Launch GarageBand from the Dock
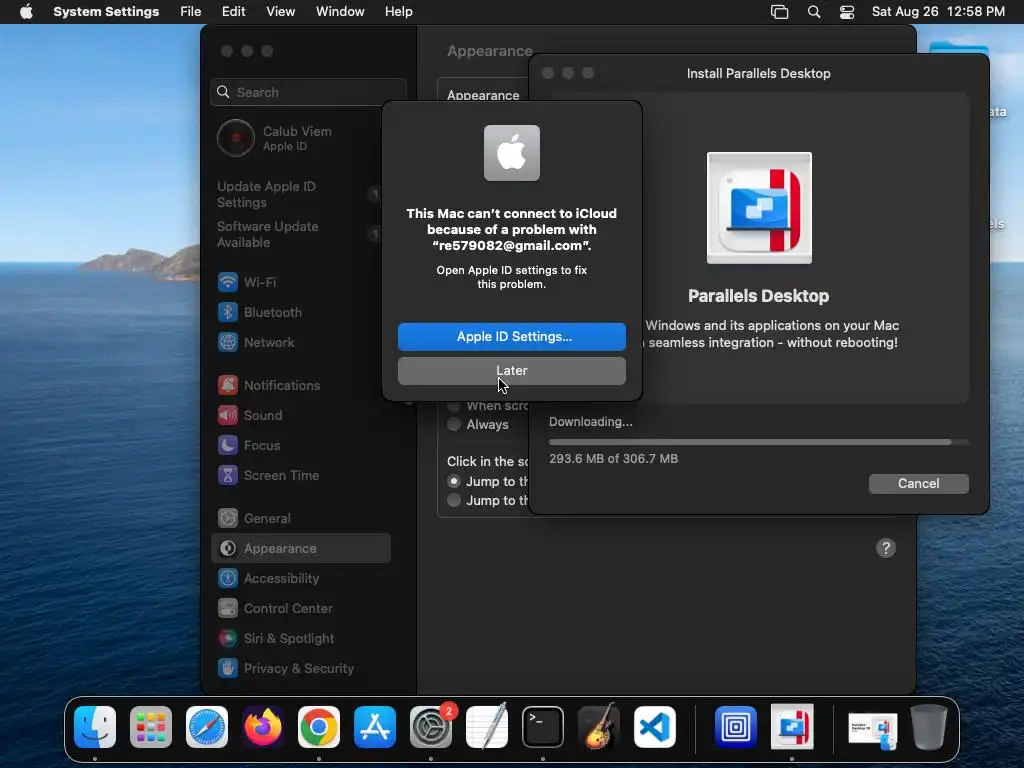This screenshot has height=768, width=1024. point(599,727)
